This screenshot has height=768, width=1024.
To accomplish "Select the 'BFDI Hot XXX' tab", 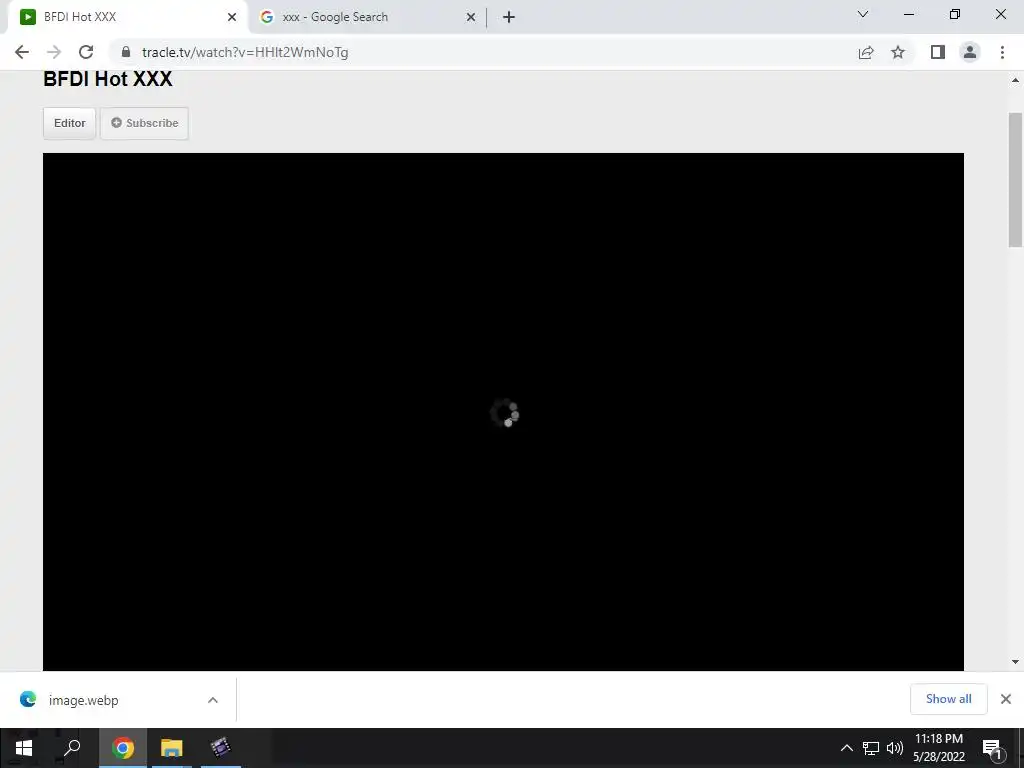I will [127, 17].
